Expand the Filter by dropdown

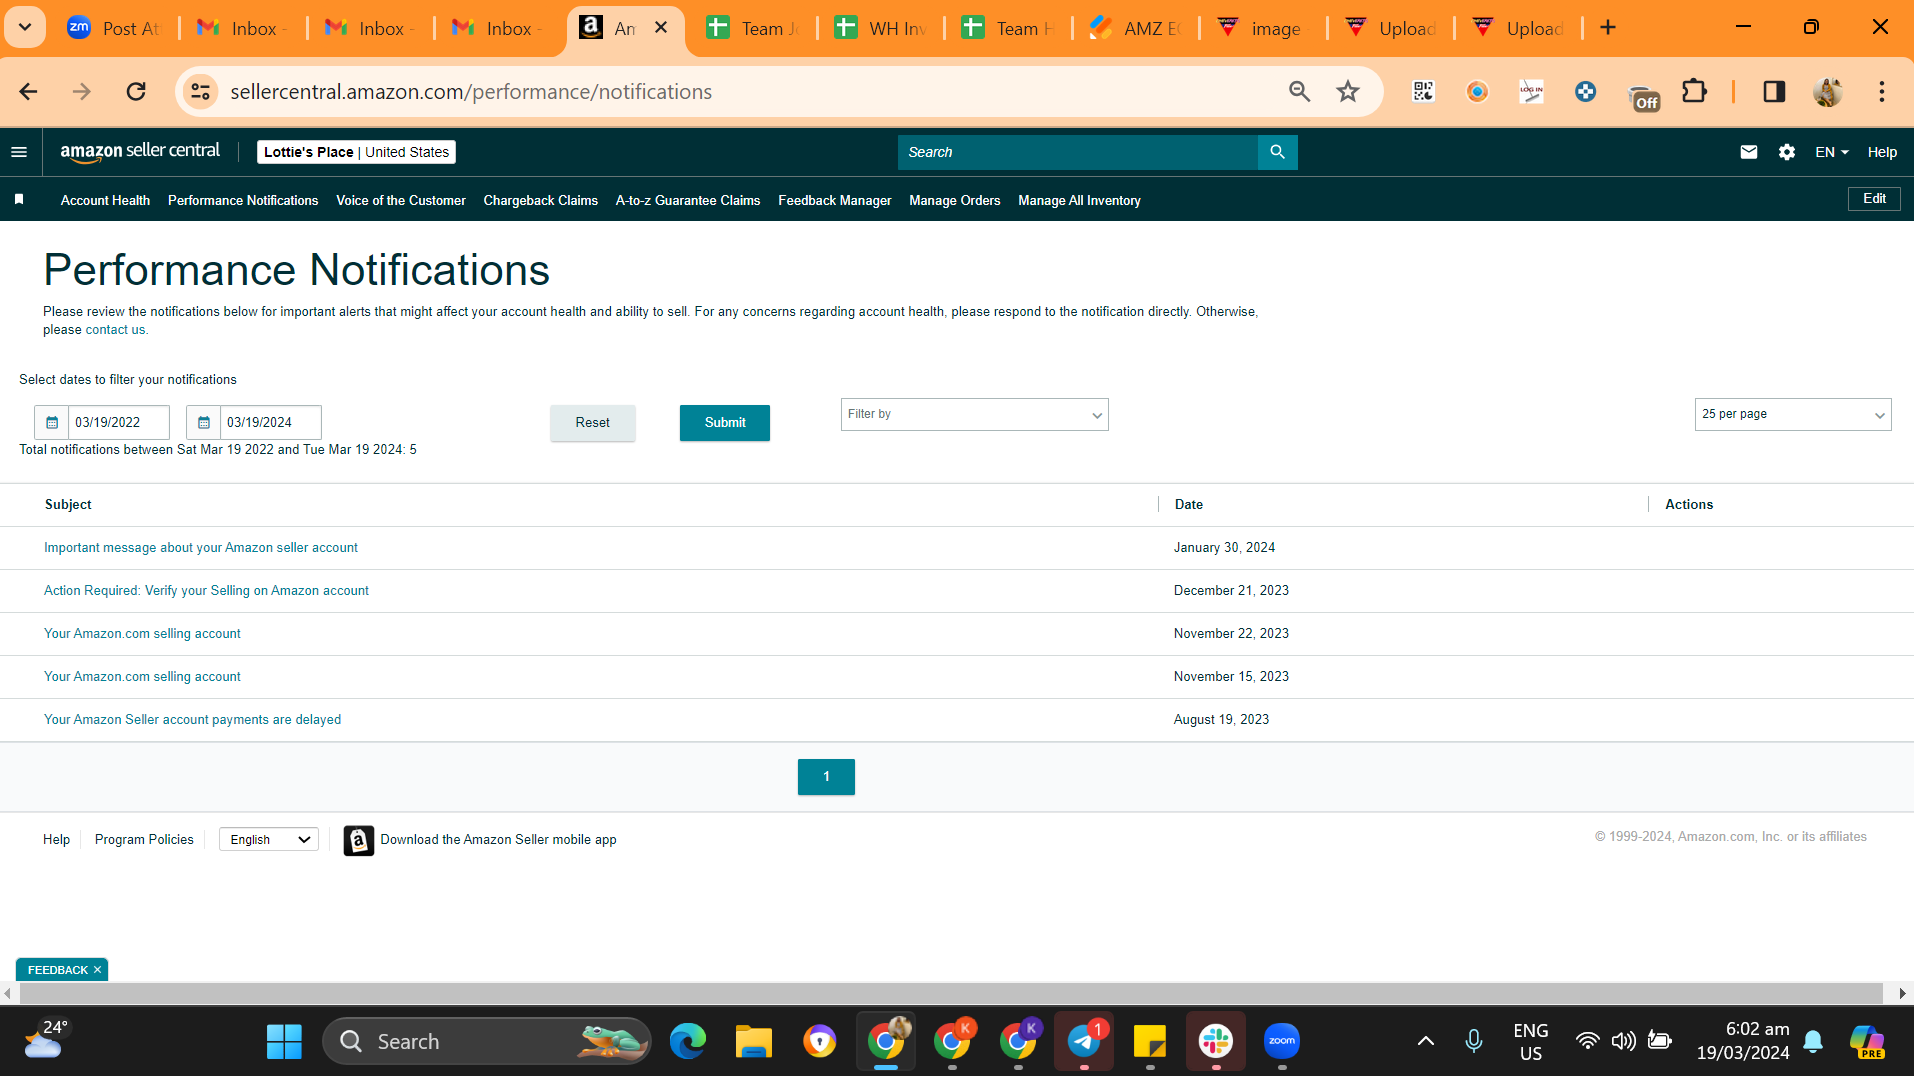(974, 414)
